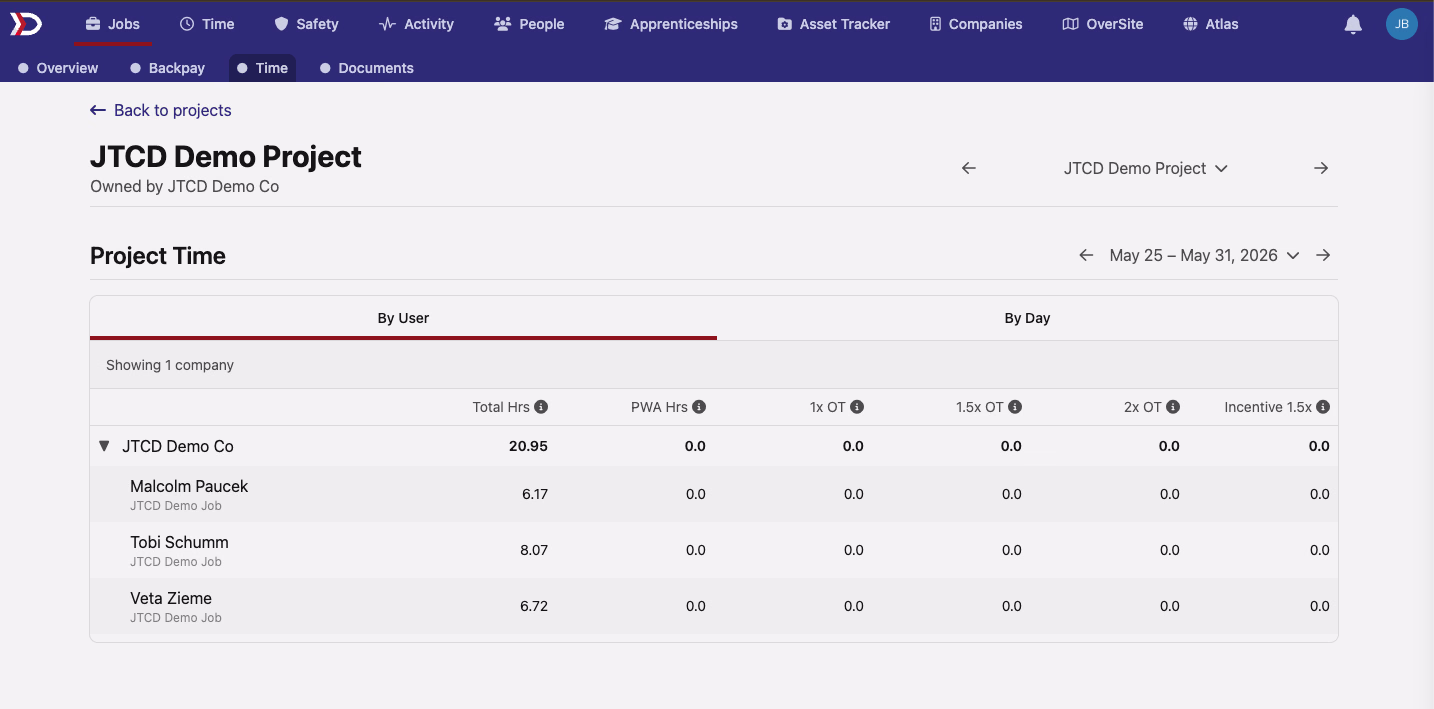Click info icon next to 1x OT

(857, 407)
